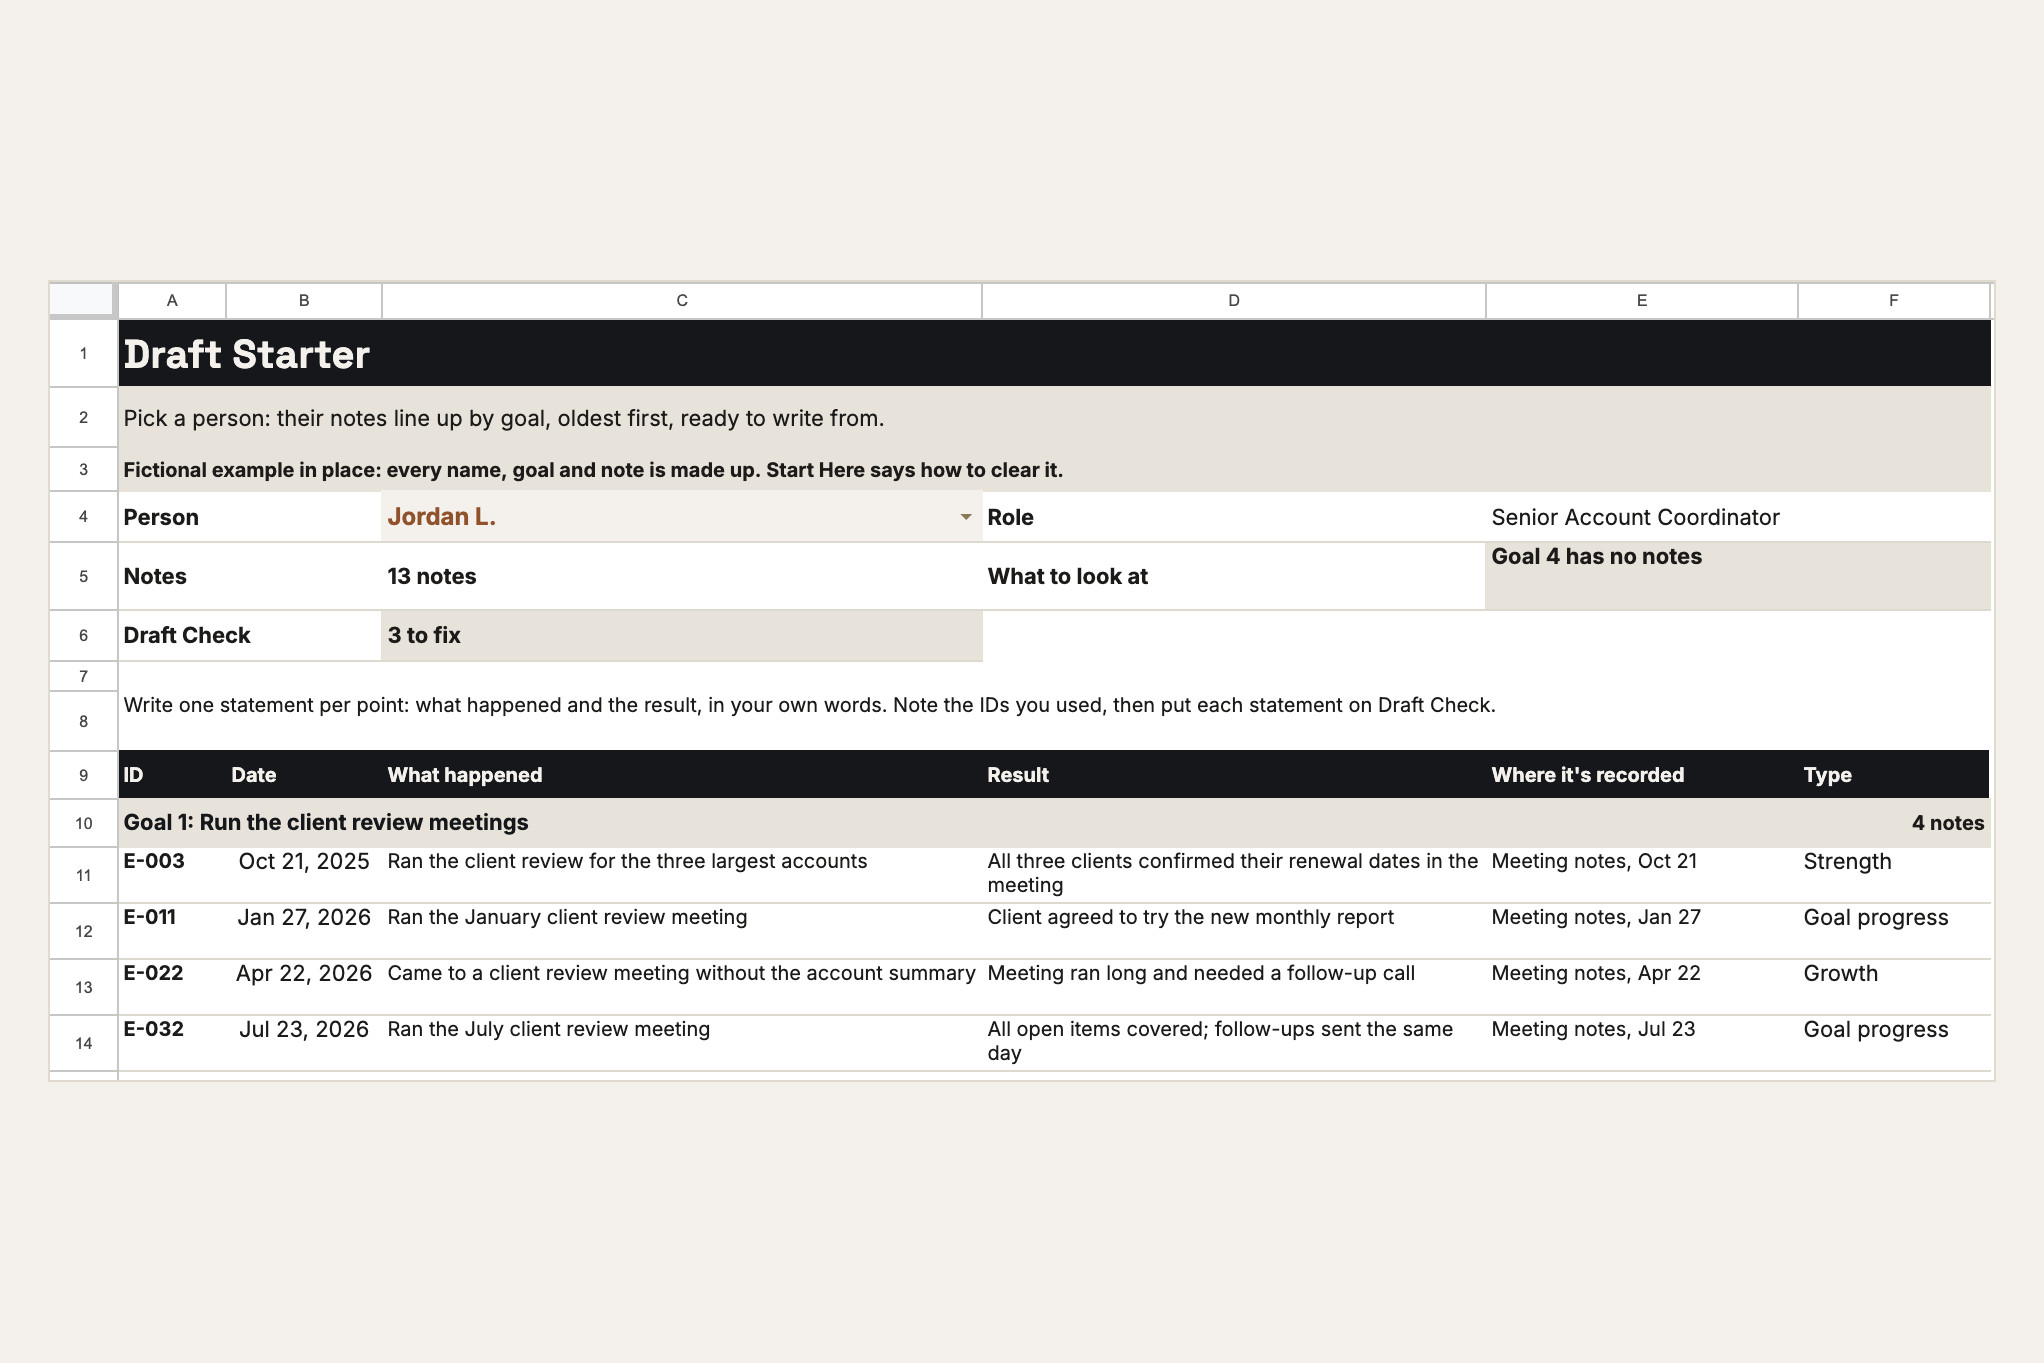This screenshot has width=2044, height=1363.
Task: Select column F header
Action: click(1894, 300)
